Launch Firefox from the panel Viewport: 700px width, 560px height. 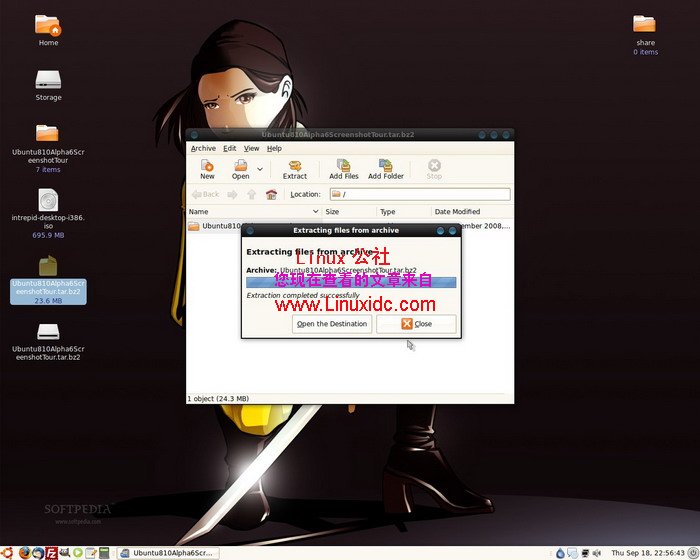(x=25, y=553)
